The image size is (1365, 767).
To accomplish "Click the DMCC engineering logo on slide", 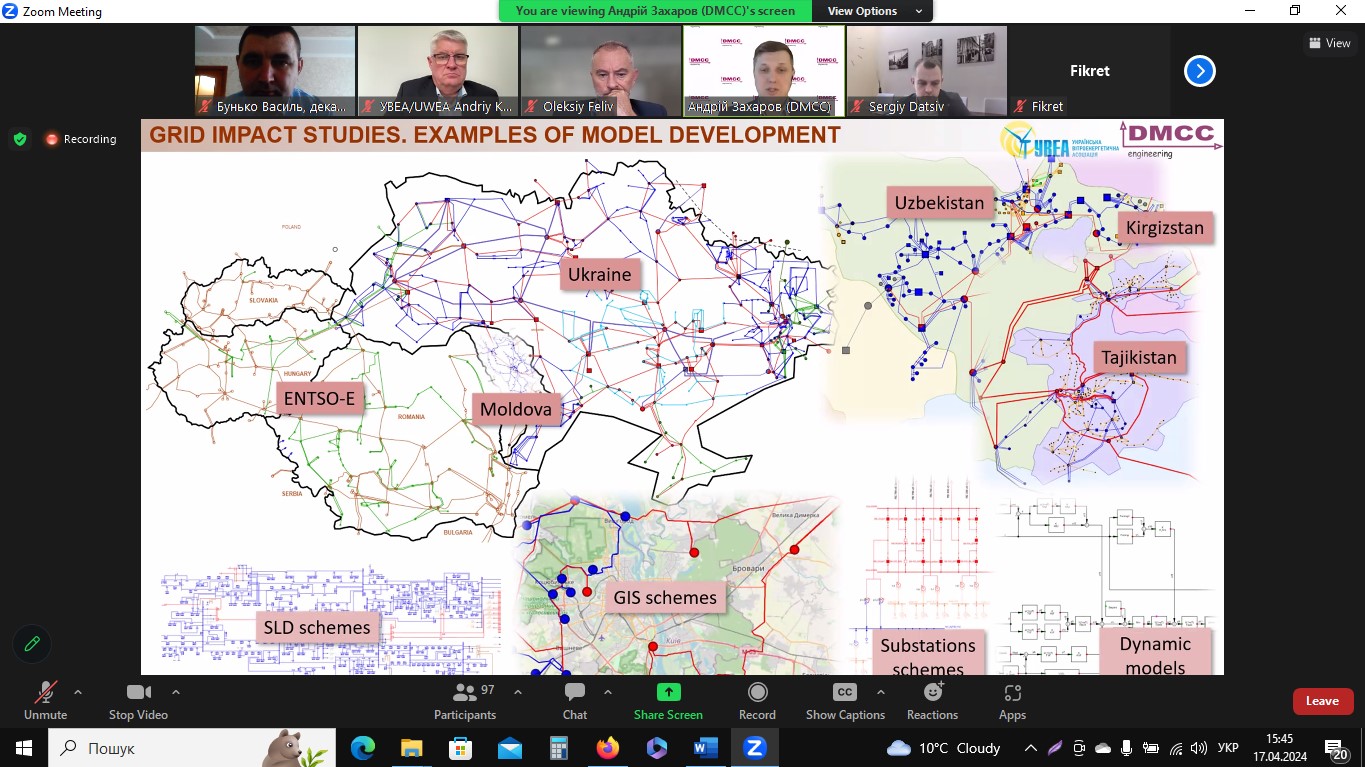I will point(1170,139).
